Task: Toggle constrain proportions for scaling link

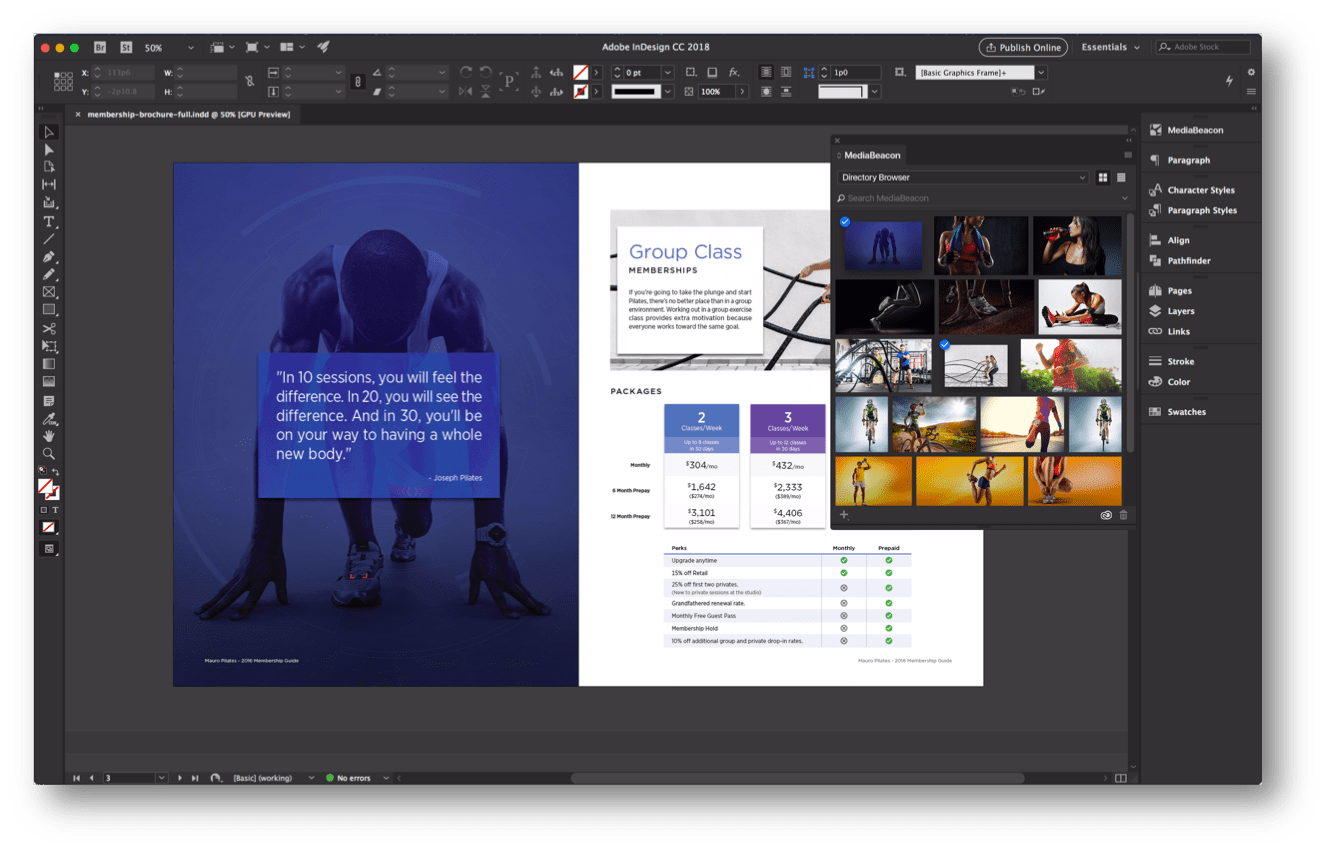Action: (358, 81)
